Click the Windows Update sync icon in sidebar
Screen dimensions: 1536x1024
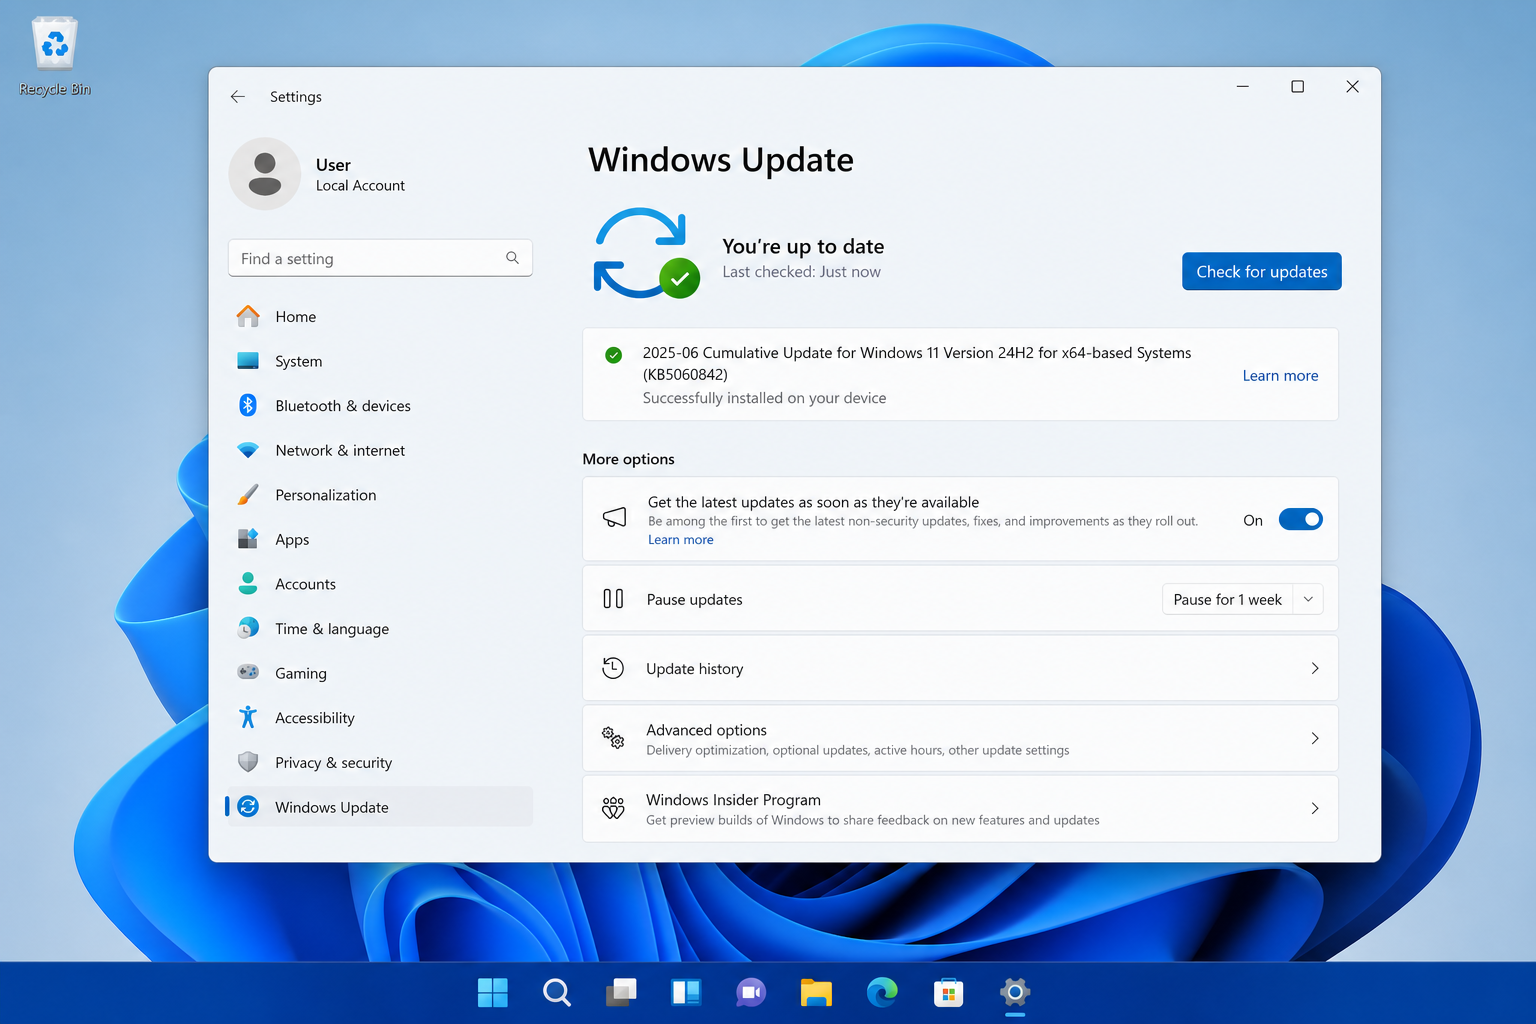(x=248, y=806)
